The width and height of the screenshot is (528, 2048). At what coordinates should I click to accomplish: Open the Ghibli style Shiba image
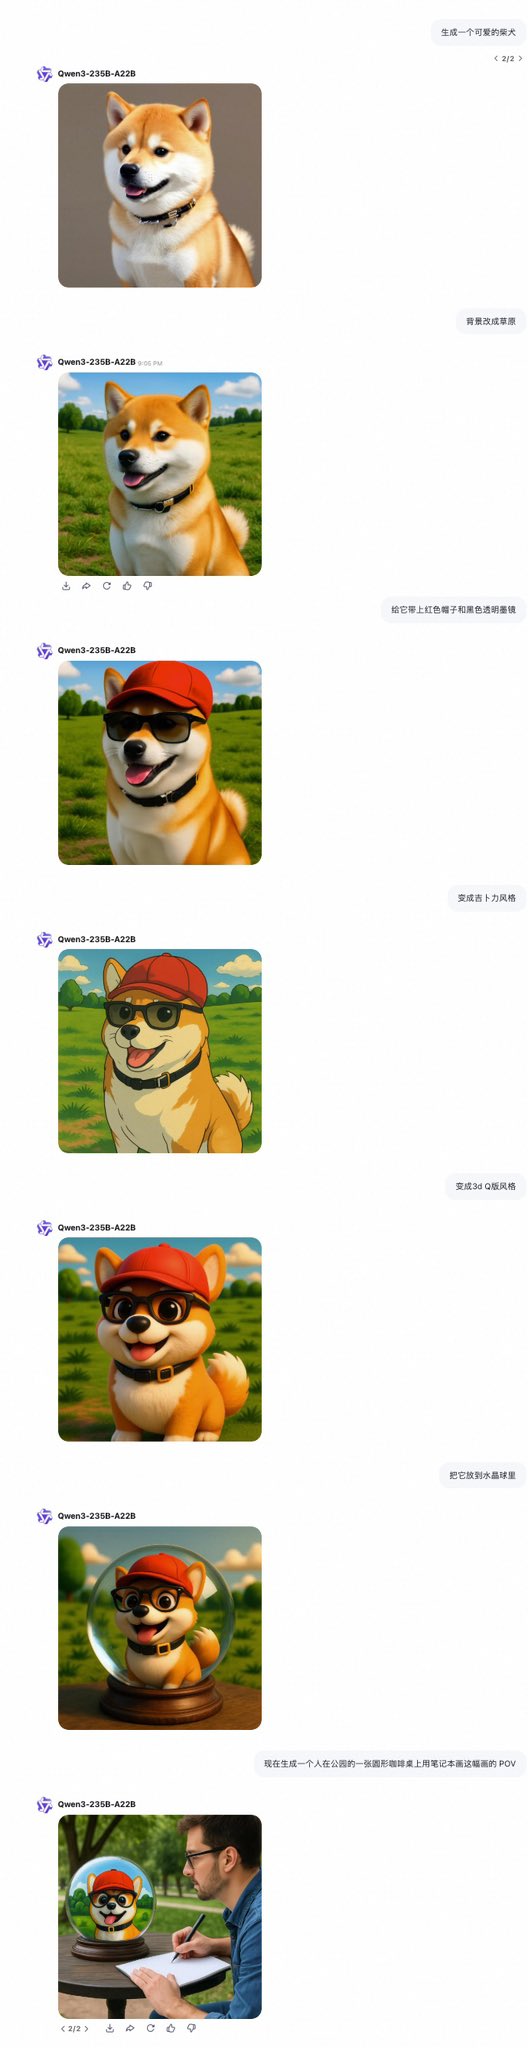tap(160, 1051)
